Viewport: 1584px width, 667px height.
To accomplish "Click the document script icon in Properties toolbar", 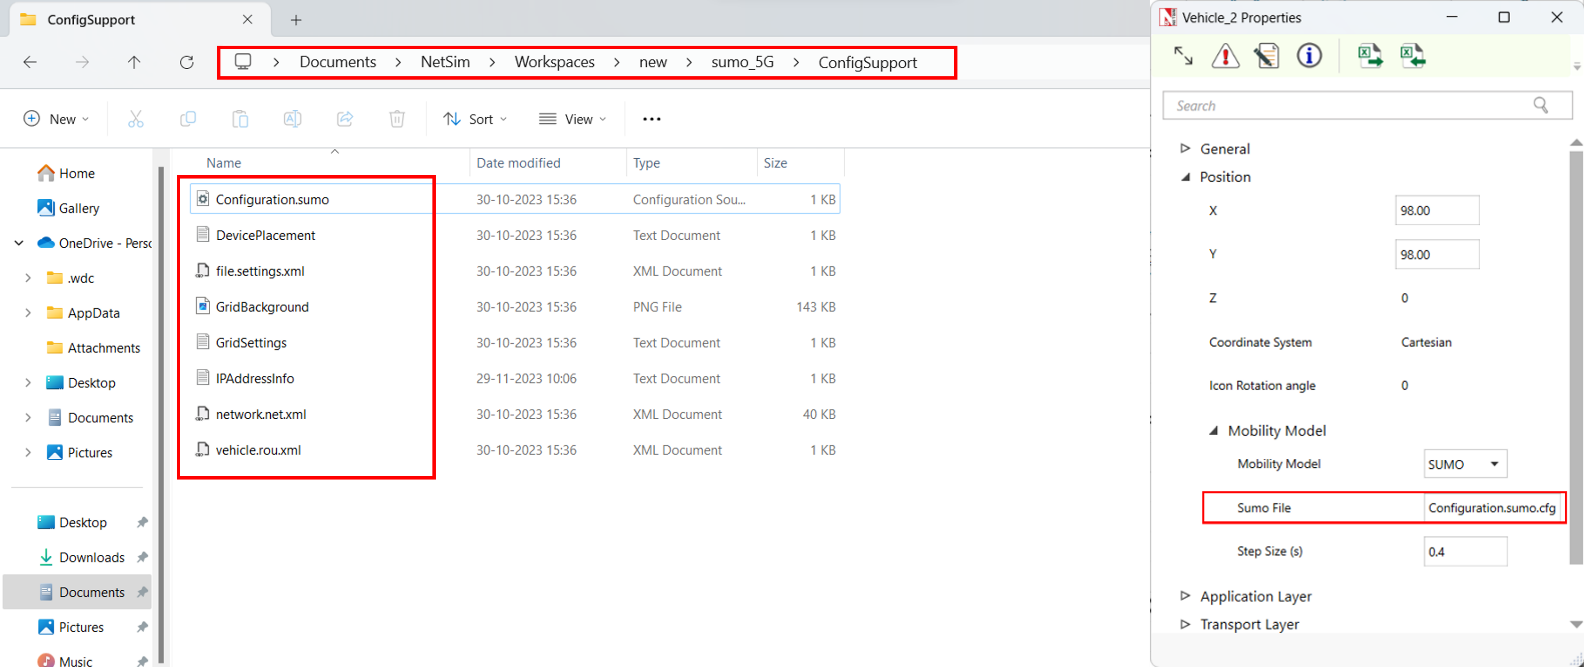I will 1267,56.
